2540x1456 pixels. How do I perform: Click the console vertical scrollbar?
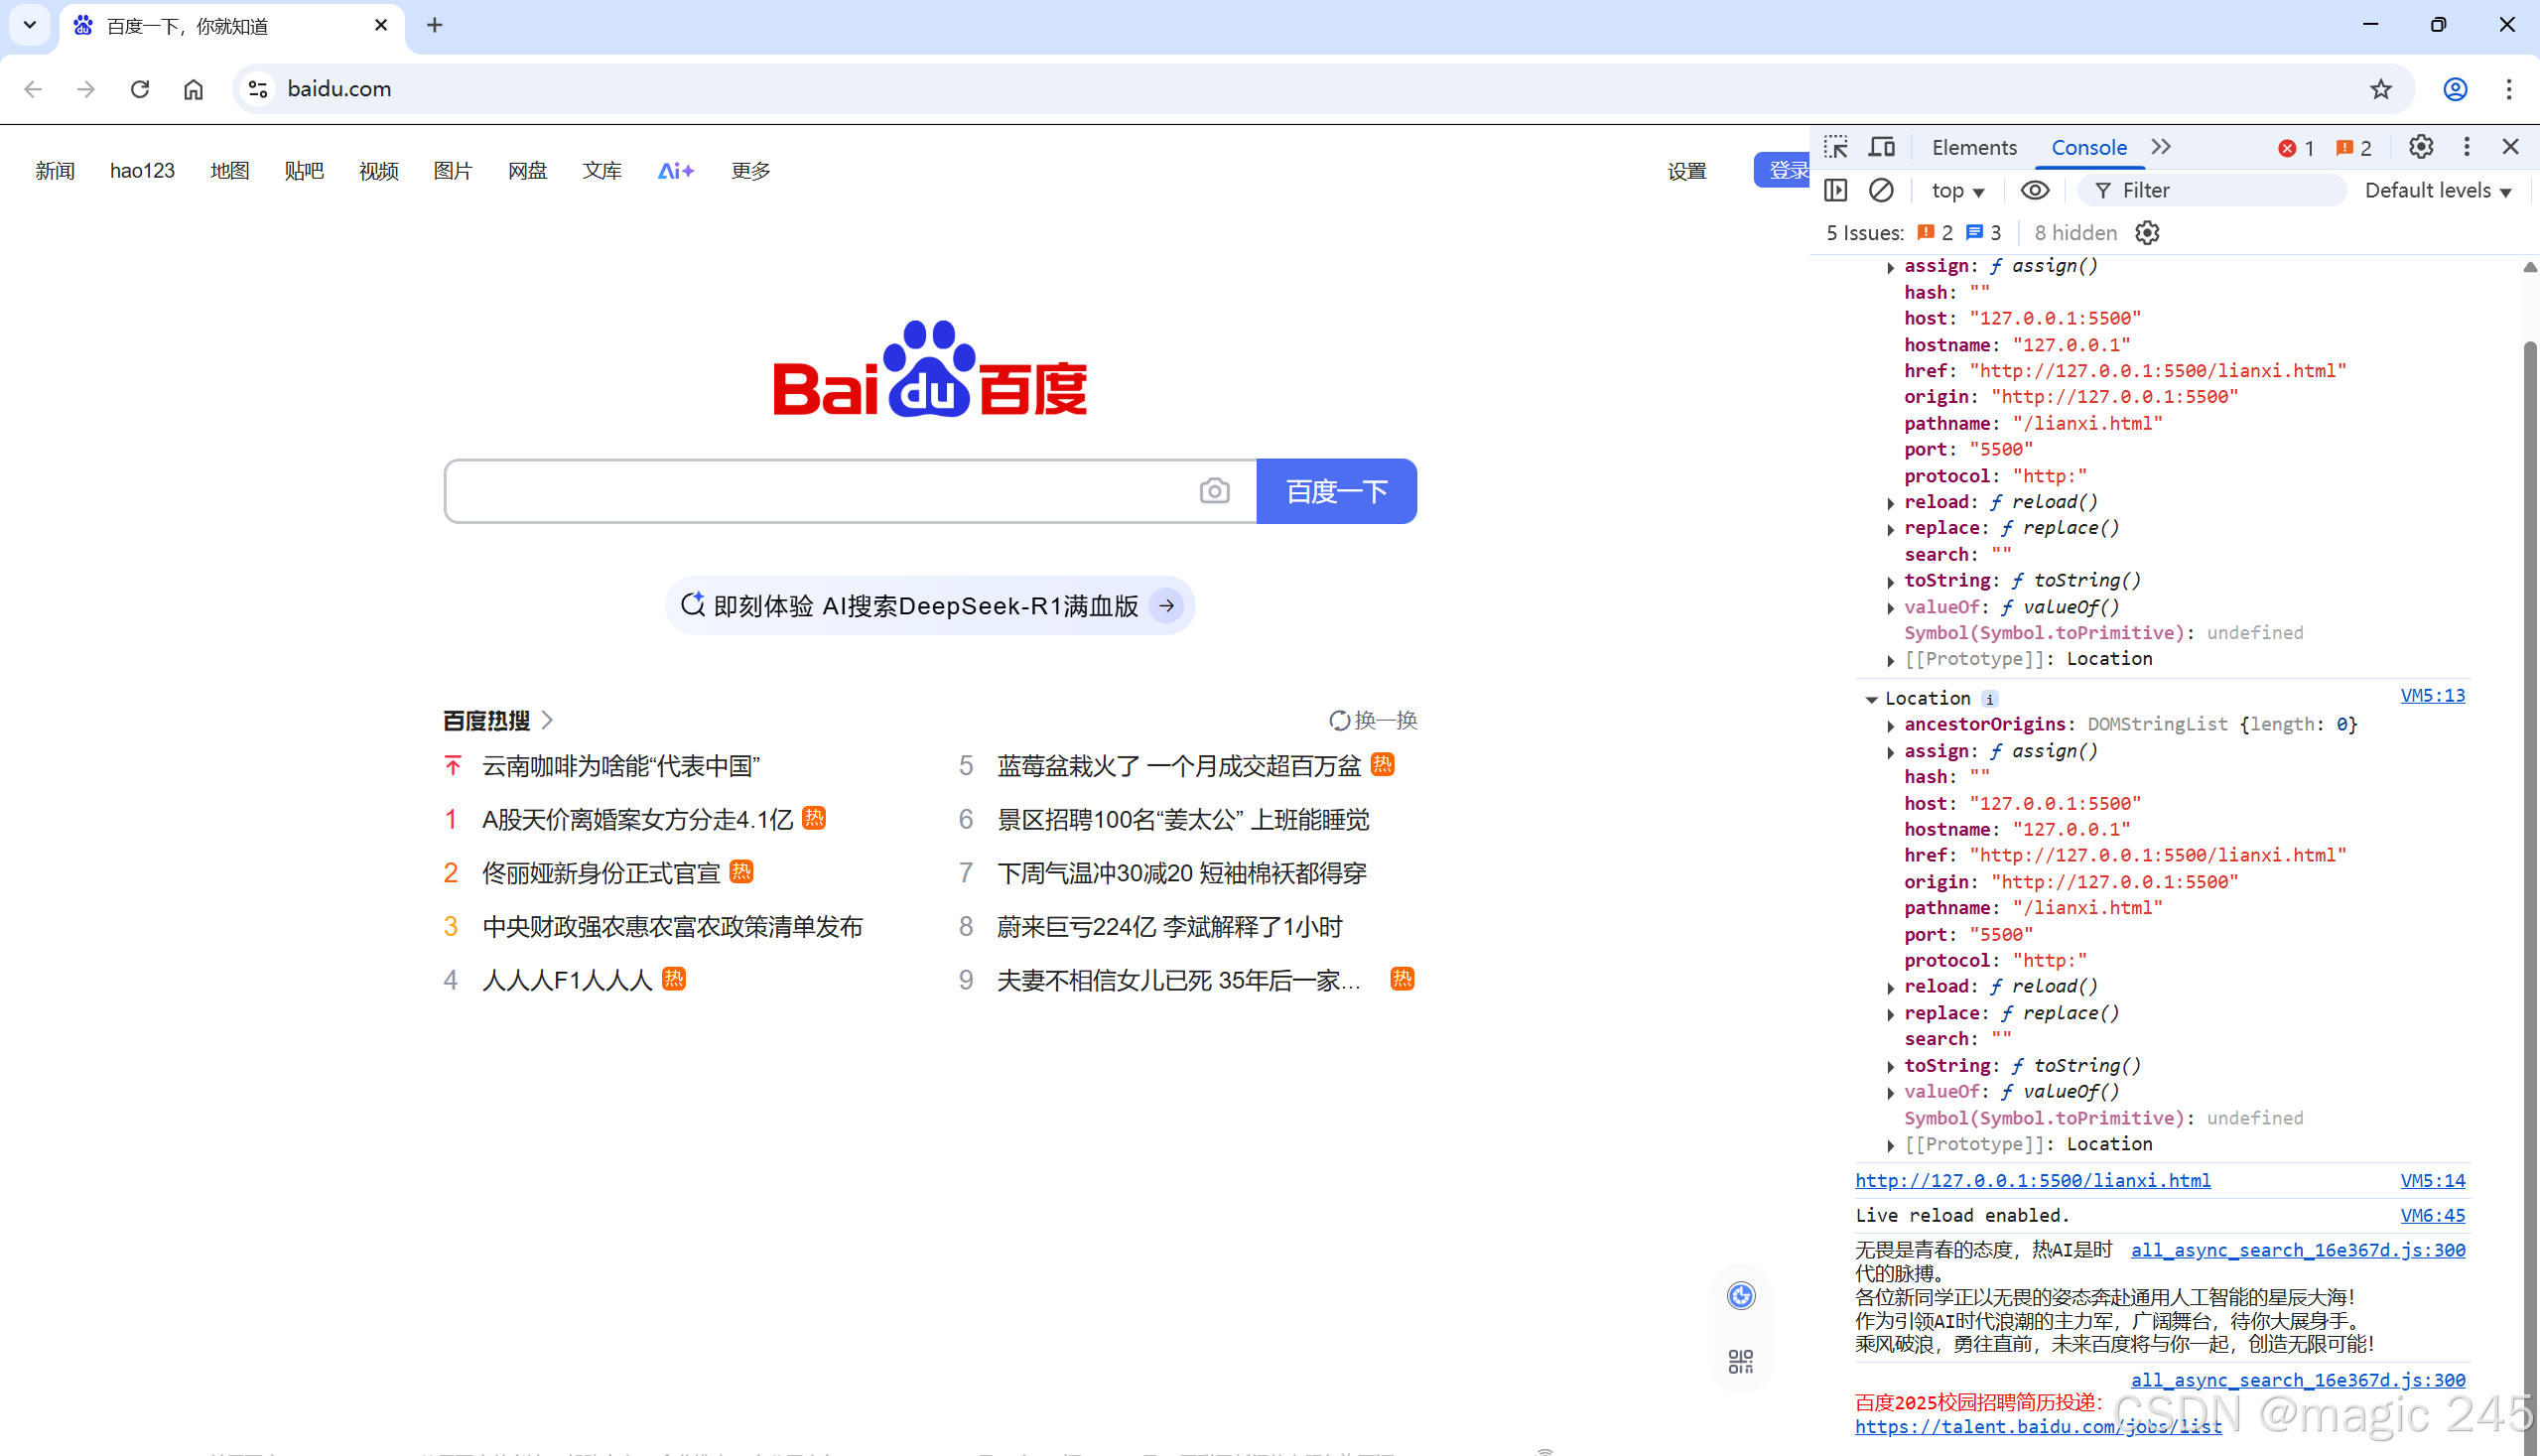click(x=2529, y=800)
